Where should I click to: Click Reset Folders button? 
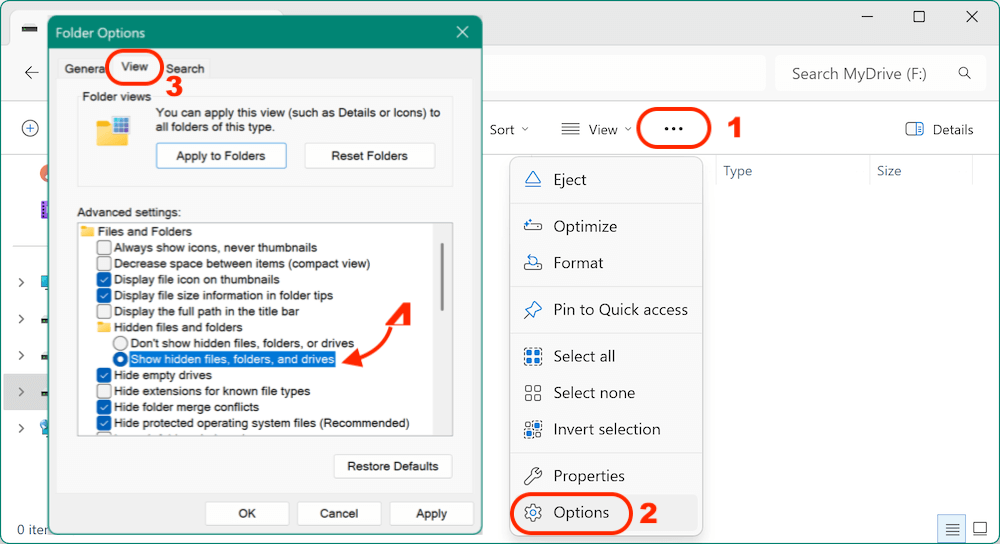369,156
